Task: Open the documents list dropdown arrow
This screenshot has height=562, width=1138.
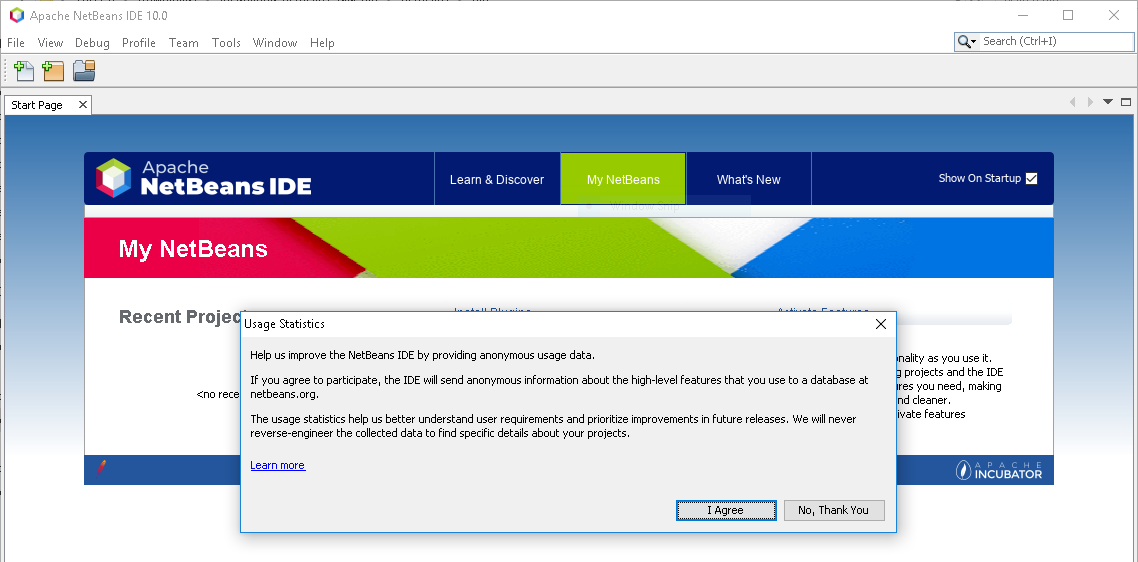Action: [1108, 102]
